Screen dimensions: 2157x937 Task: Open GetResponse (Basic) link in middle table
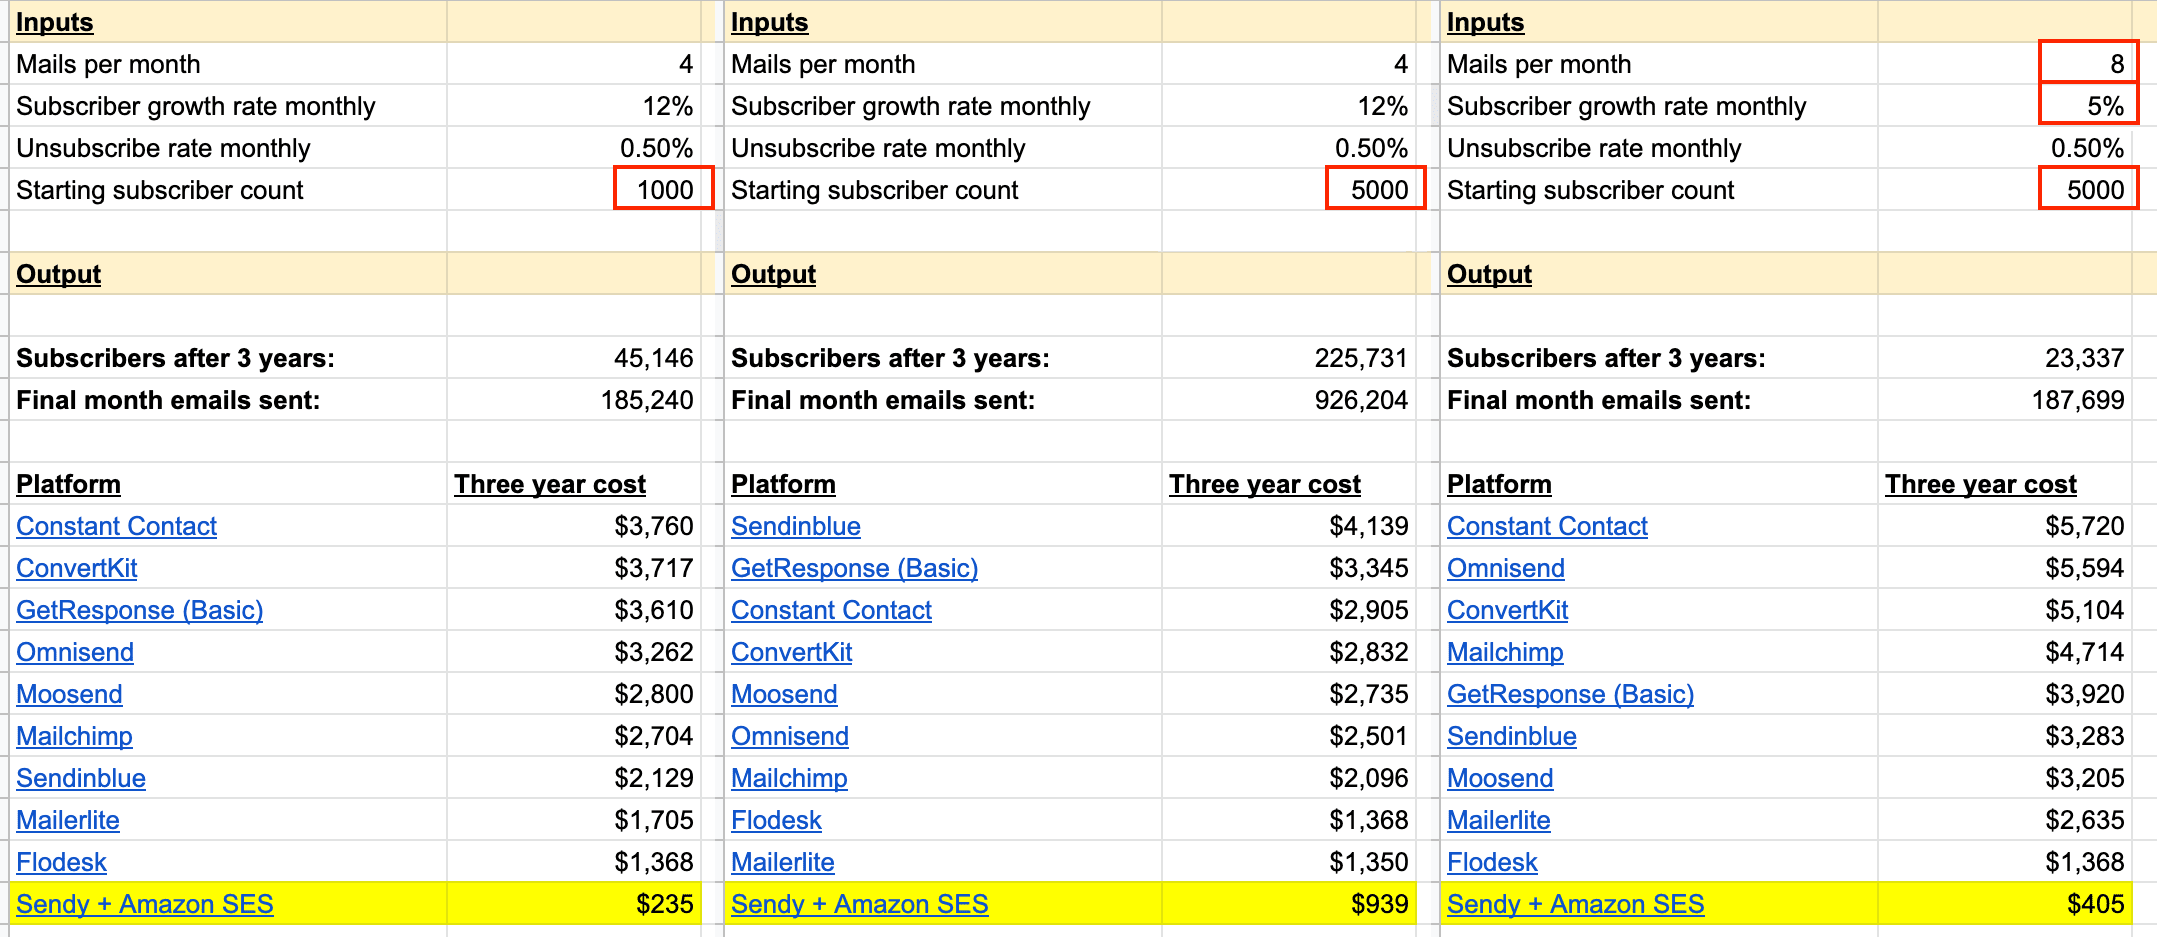[854, 568]
